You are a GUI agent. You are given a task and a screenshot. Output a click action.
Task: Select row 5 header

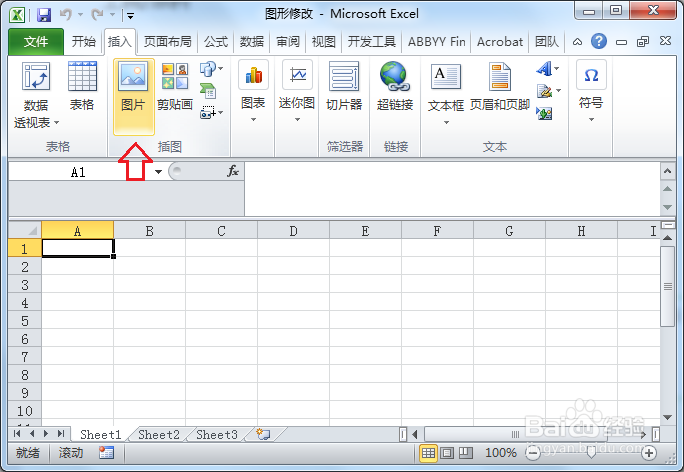pos(25,321)
